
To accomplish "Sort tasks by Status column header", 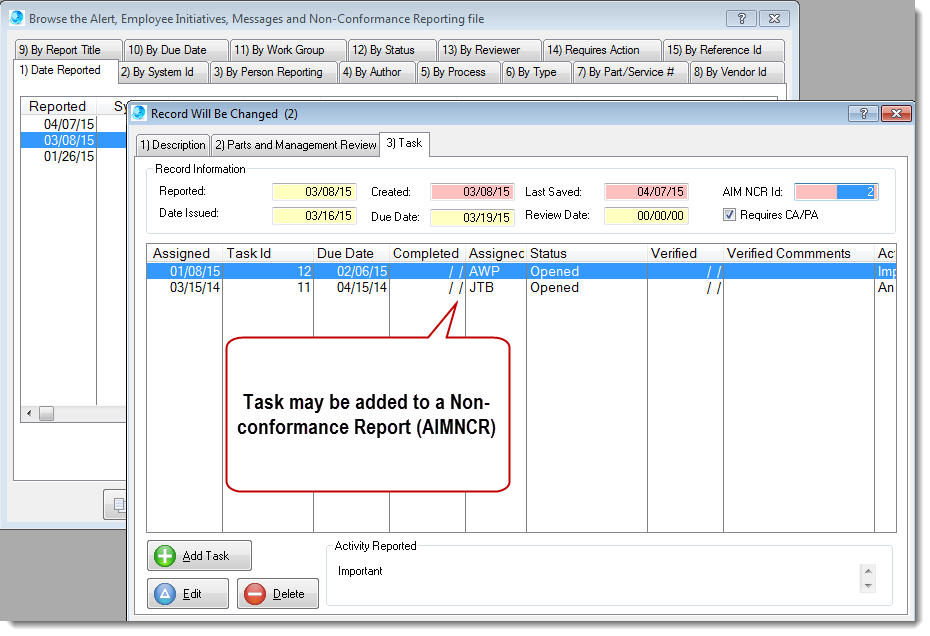I will click(x=586, y=254).
